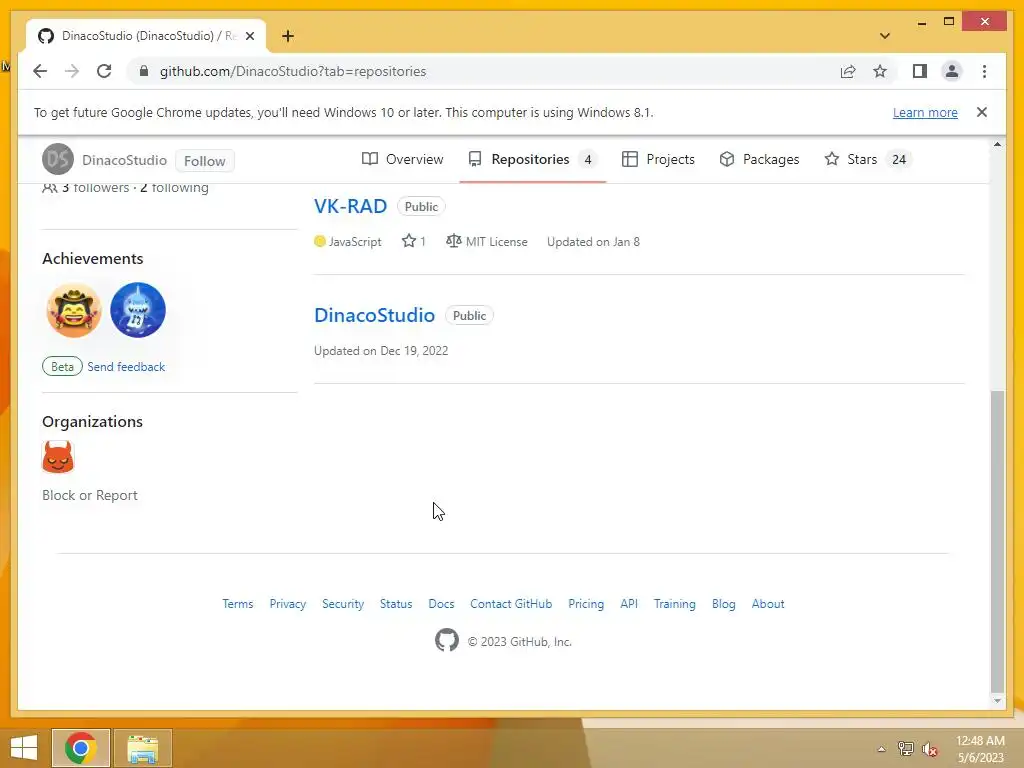Click the scrollbar down arrow
This screenshot has height=768, width=1024.
click(x=997, y=701)
